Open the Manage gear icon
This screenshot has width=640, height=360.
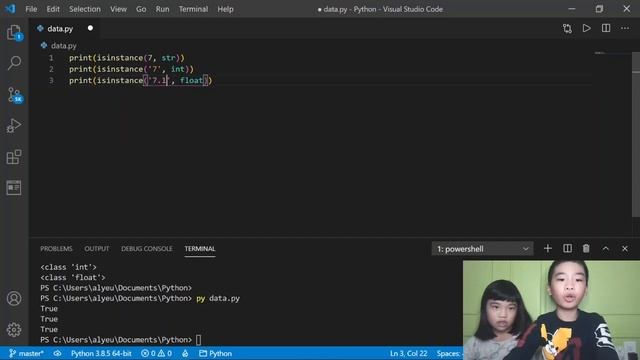(x=14, y=329)
